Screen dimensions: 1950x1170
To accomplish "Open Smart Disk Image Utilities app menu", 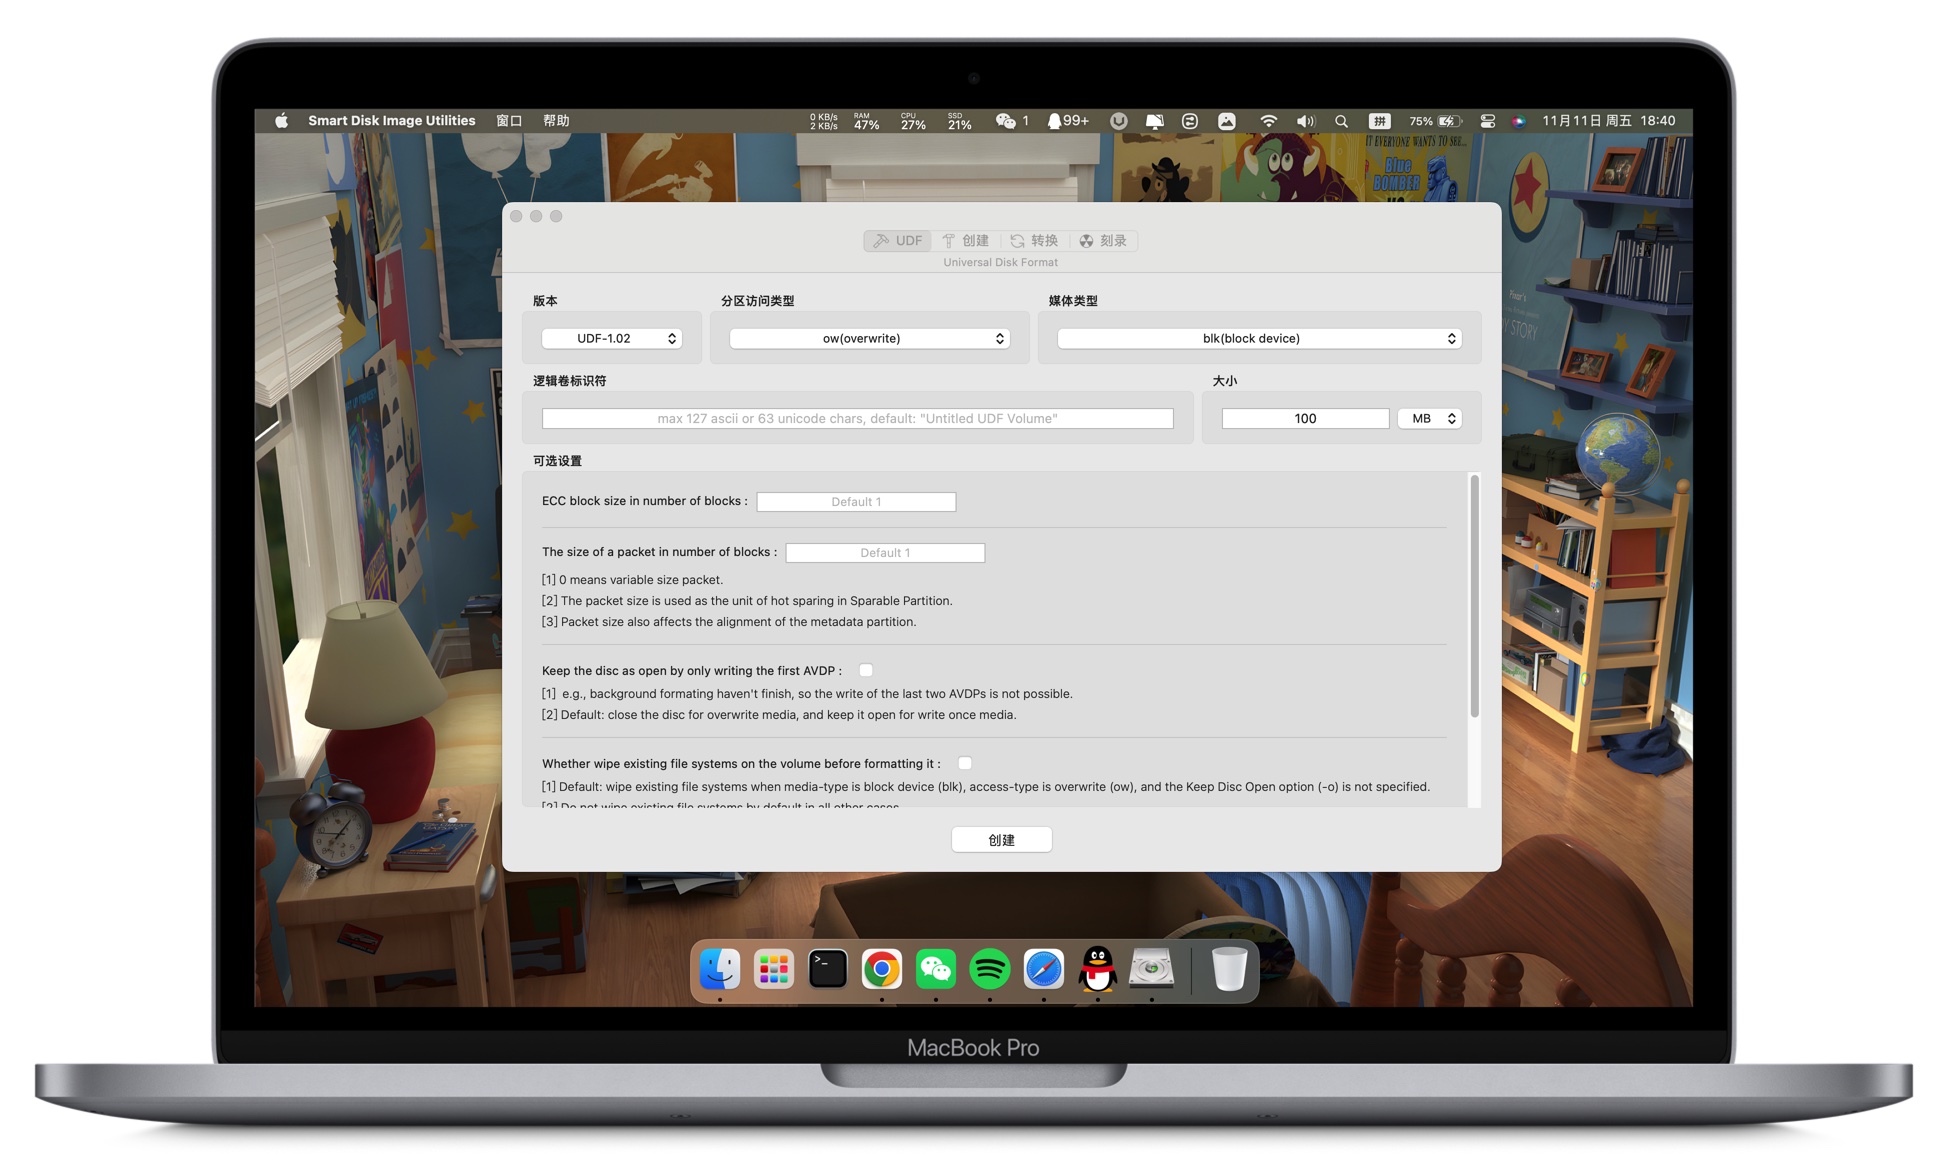I will point(391,121).
